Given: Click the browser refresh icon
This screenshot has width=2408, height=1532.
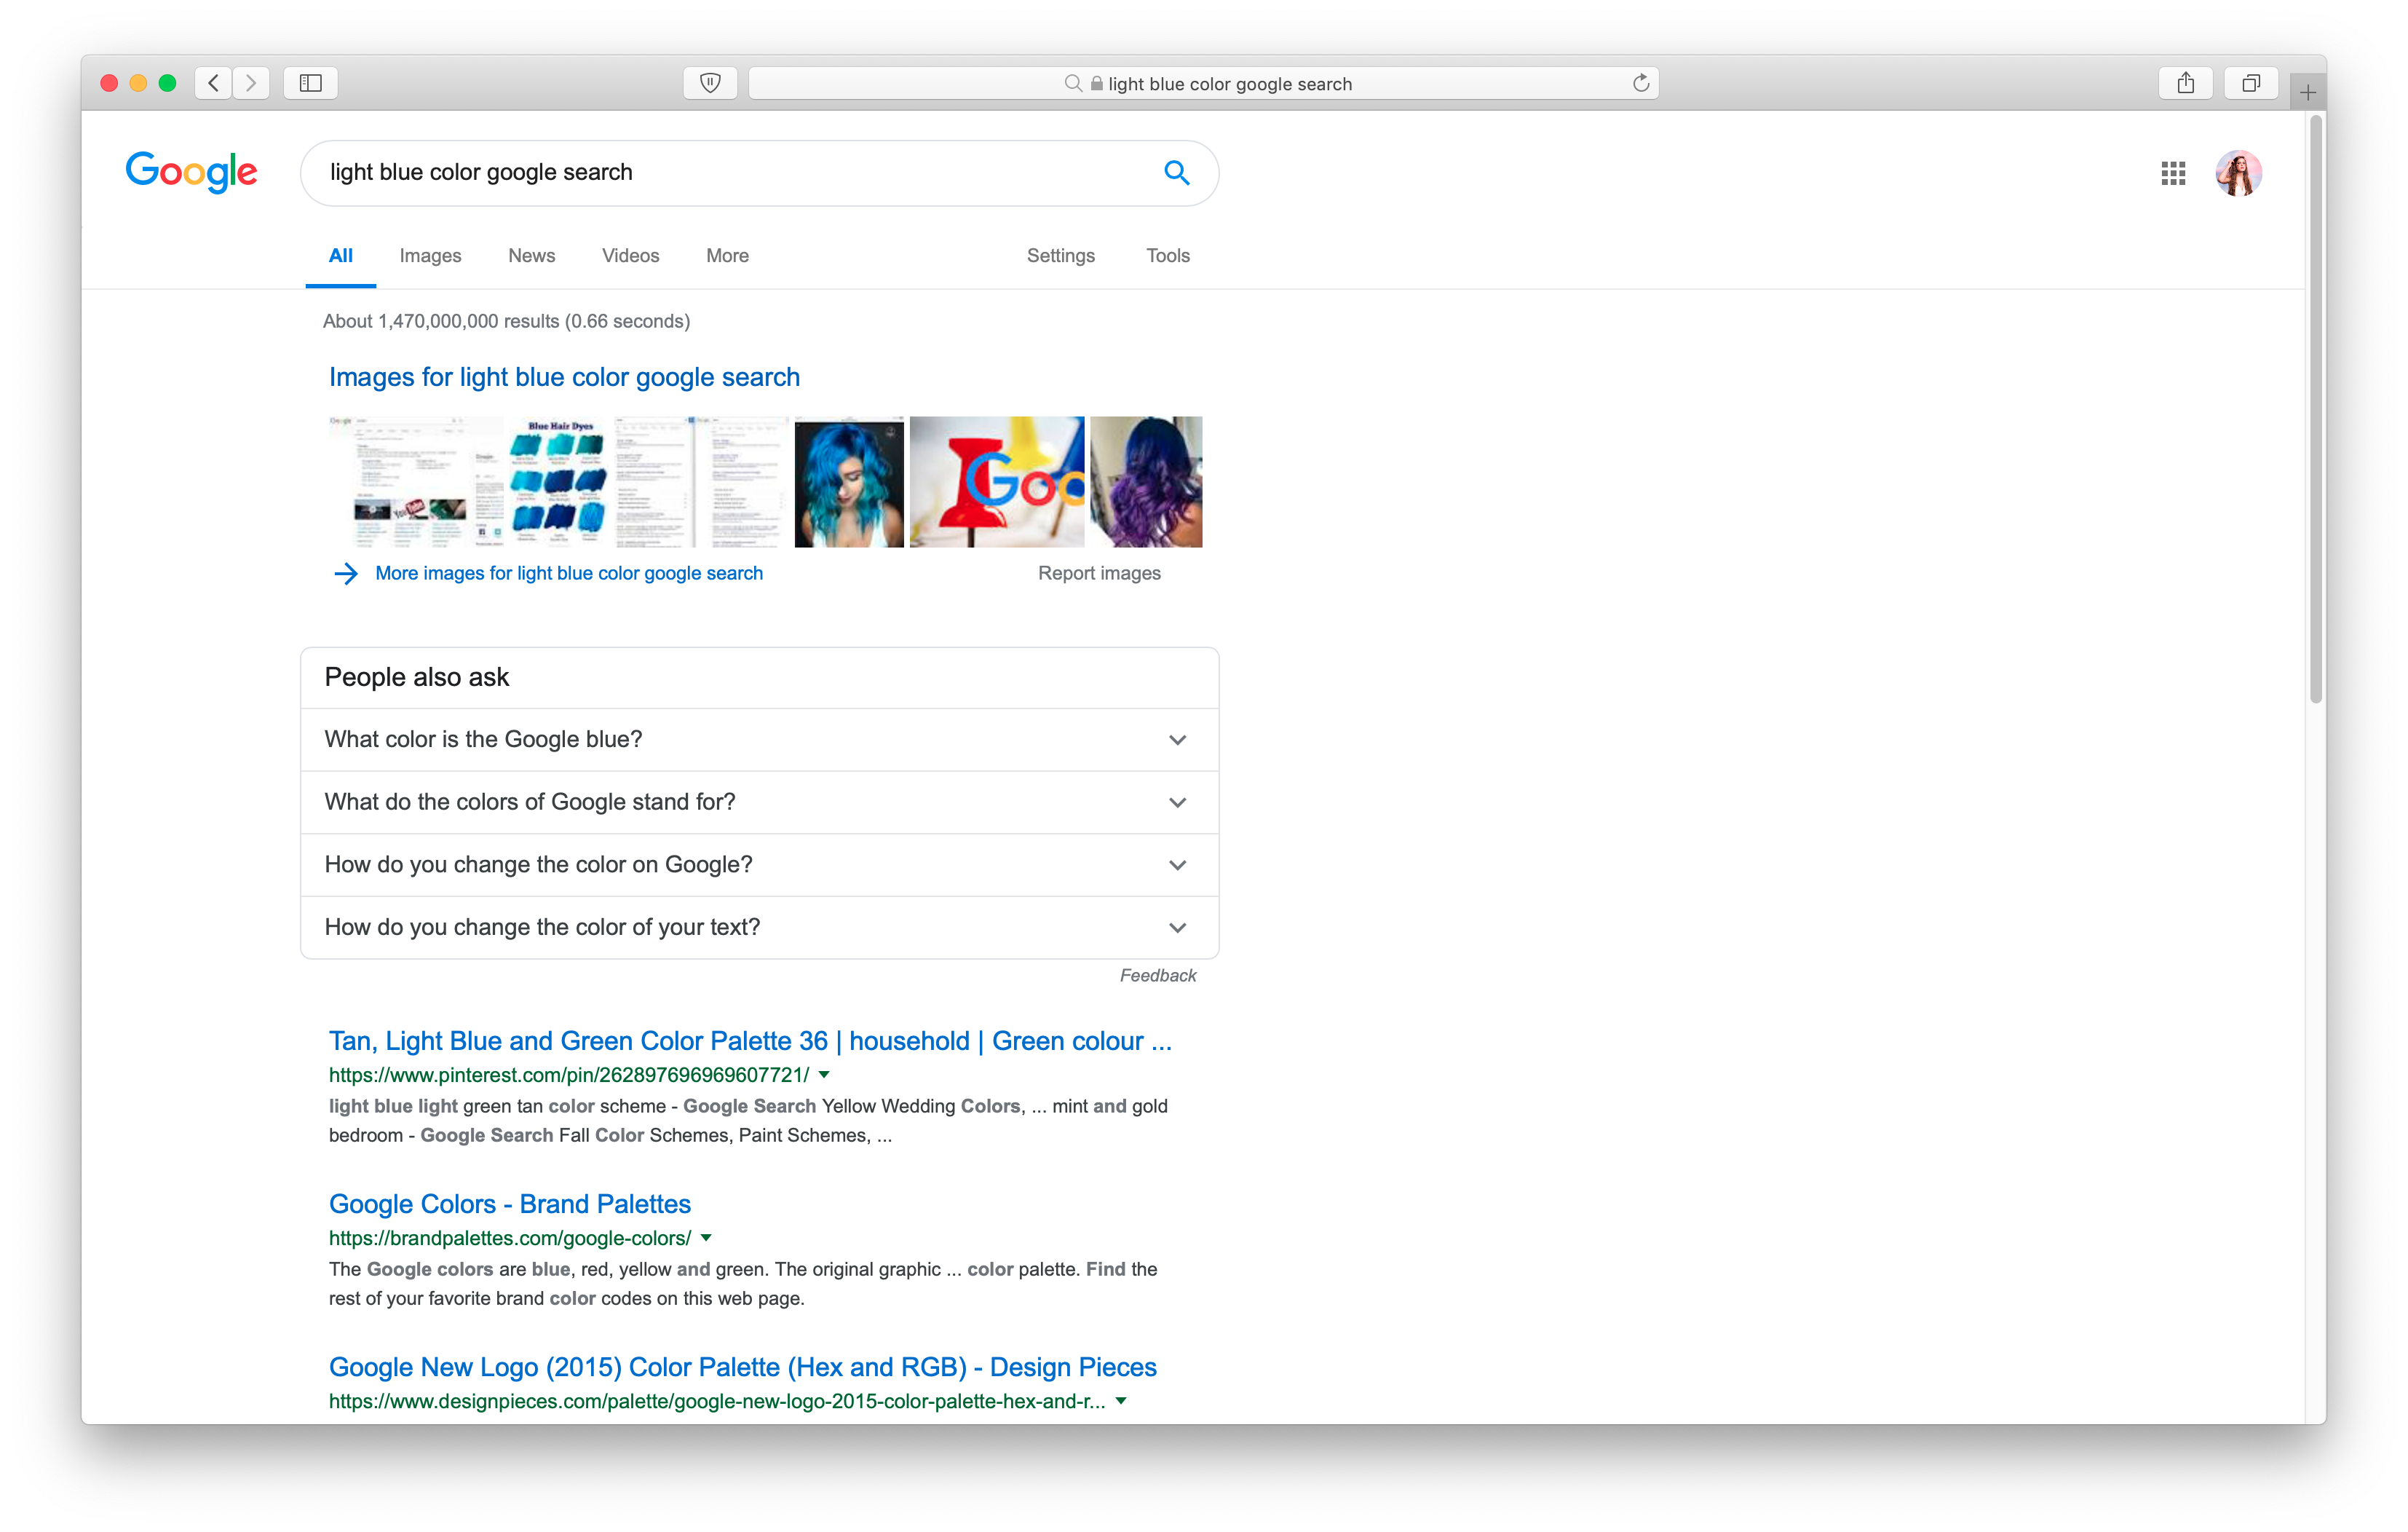Looking at the screenshot, I should tap(1639, 82).
